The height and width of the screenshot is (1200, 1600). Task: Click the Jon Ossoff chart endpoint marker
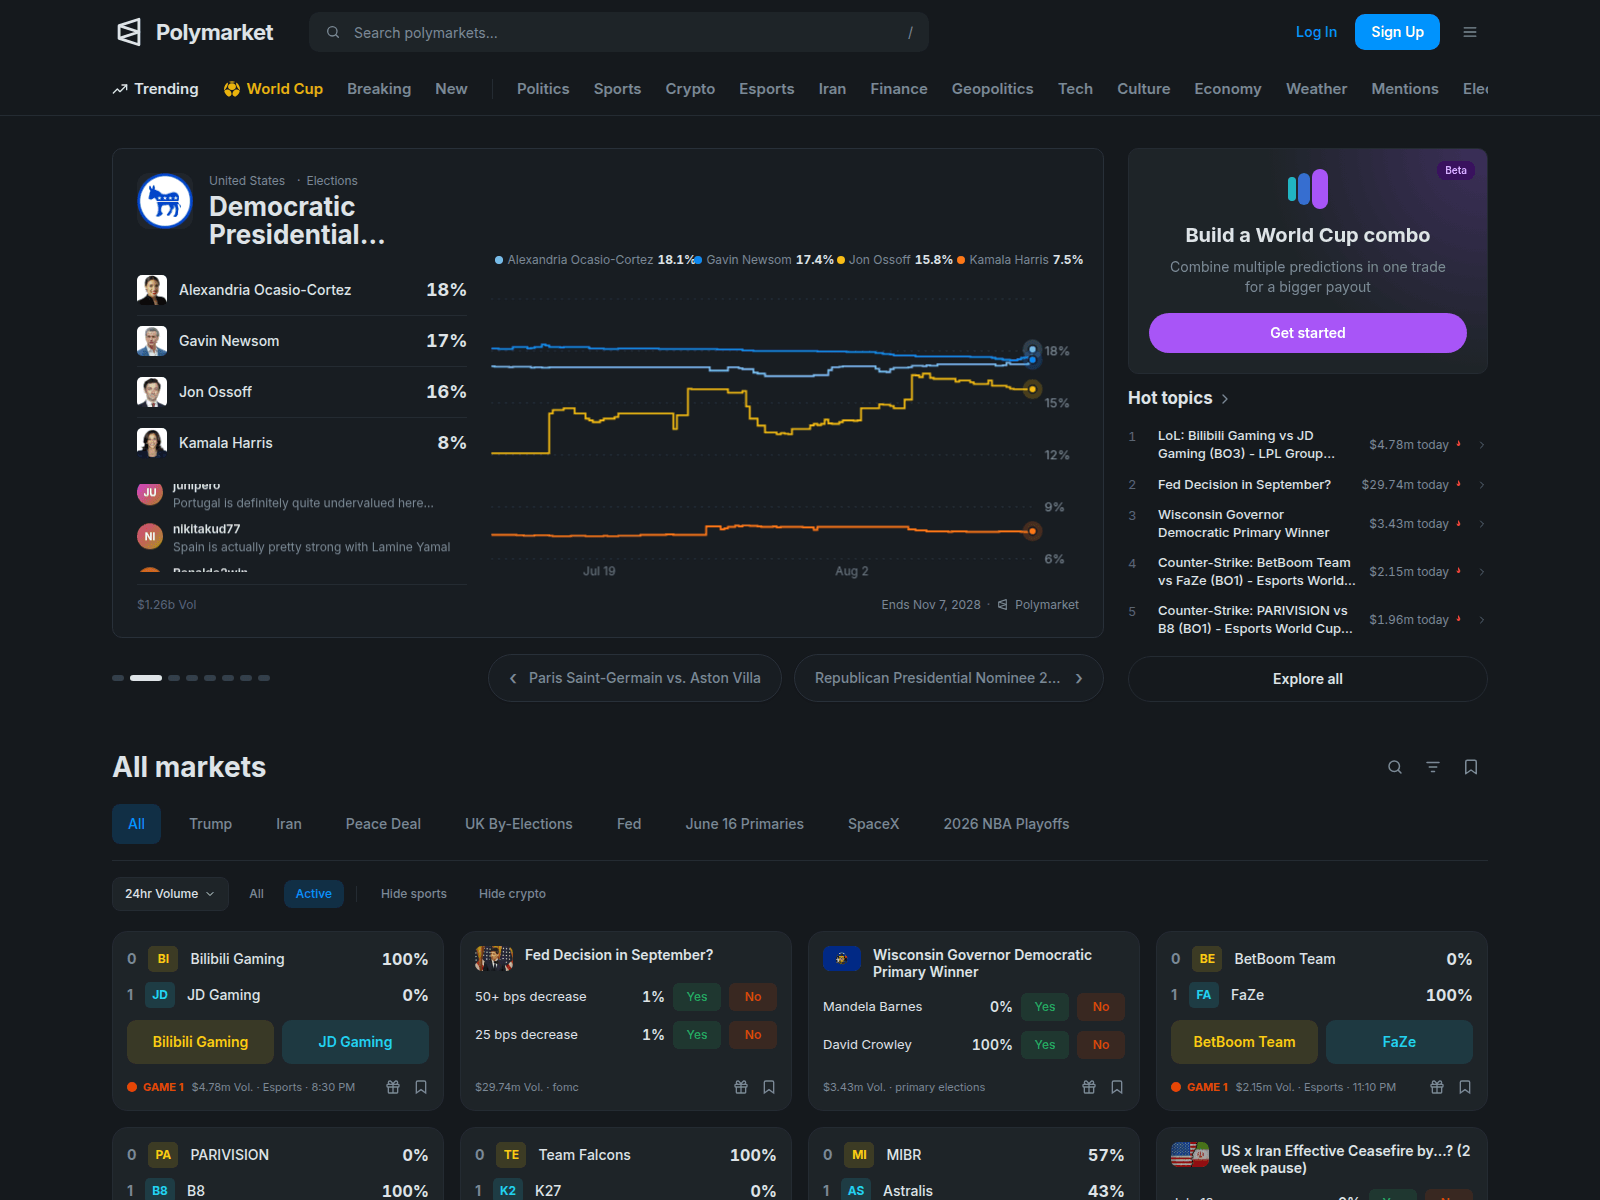[1033, 389]
